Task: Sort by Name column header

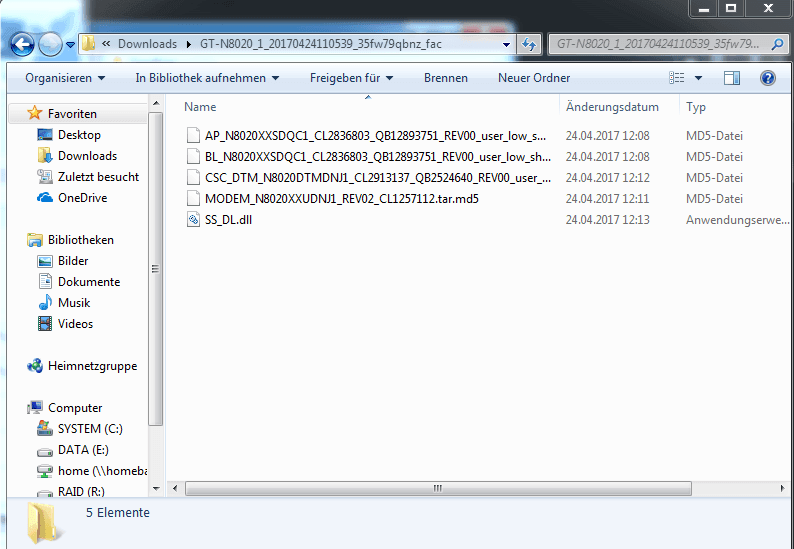Action: (200, 107)
